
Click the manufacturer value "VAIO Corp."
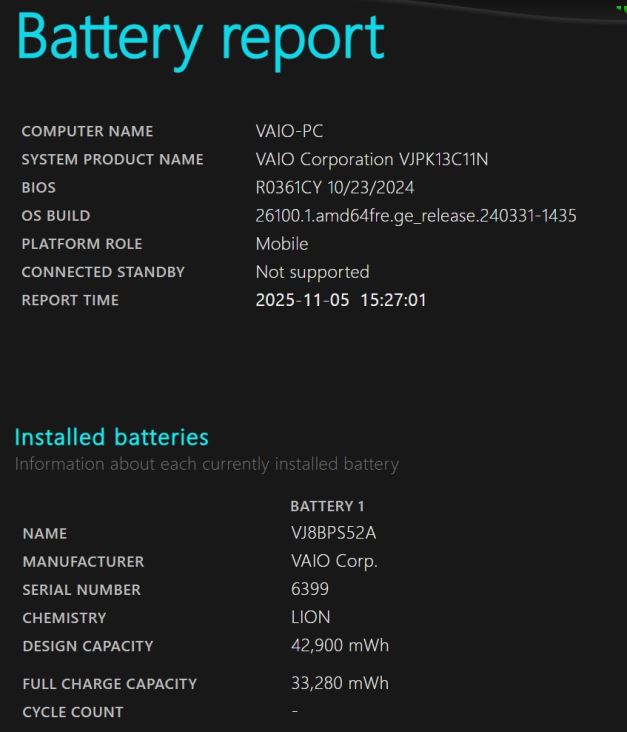(x=334, y=561)
